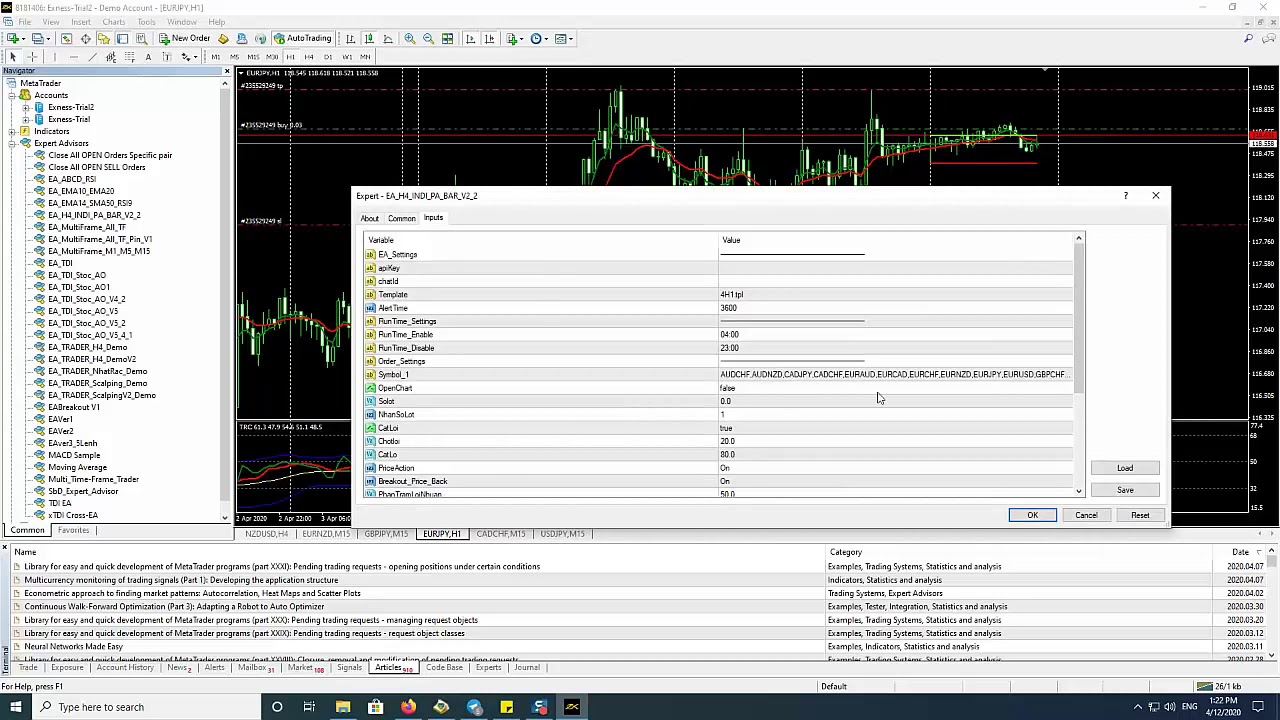Open the Common tab in Expert dialog
The width and height of the screenshot is (1280, 720).
tap(401, 218)
